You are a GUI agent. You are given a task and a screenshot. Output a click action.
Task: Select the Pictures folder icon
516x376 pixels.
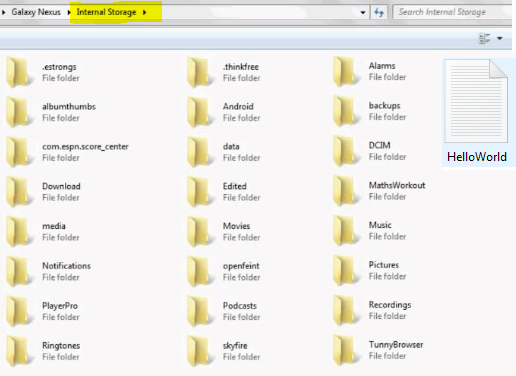(347, 270)
